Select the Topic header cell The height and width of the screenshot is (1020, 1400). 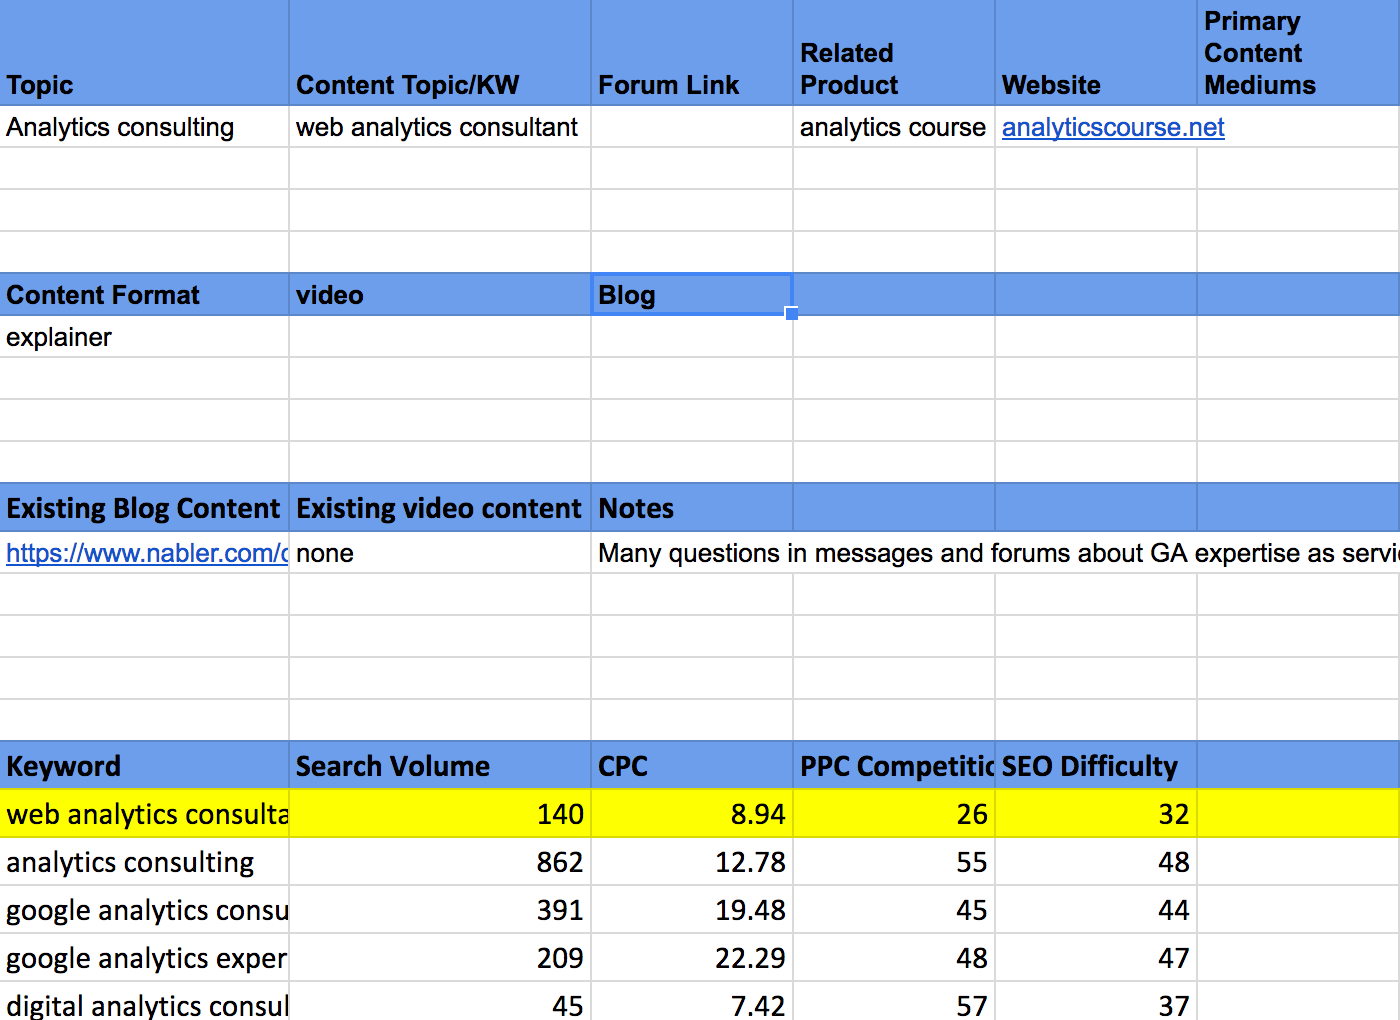pyautogui.click(x=145, y=53)
